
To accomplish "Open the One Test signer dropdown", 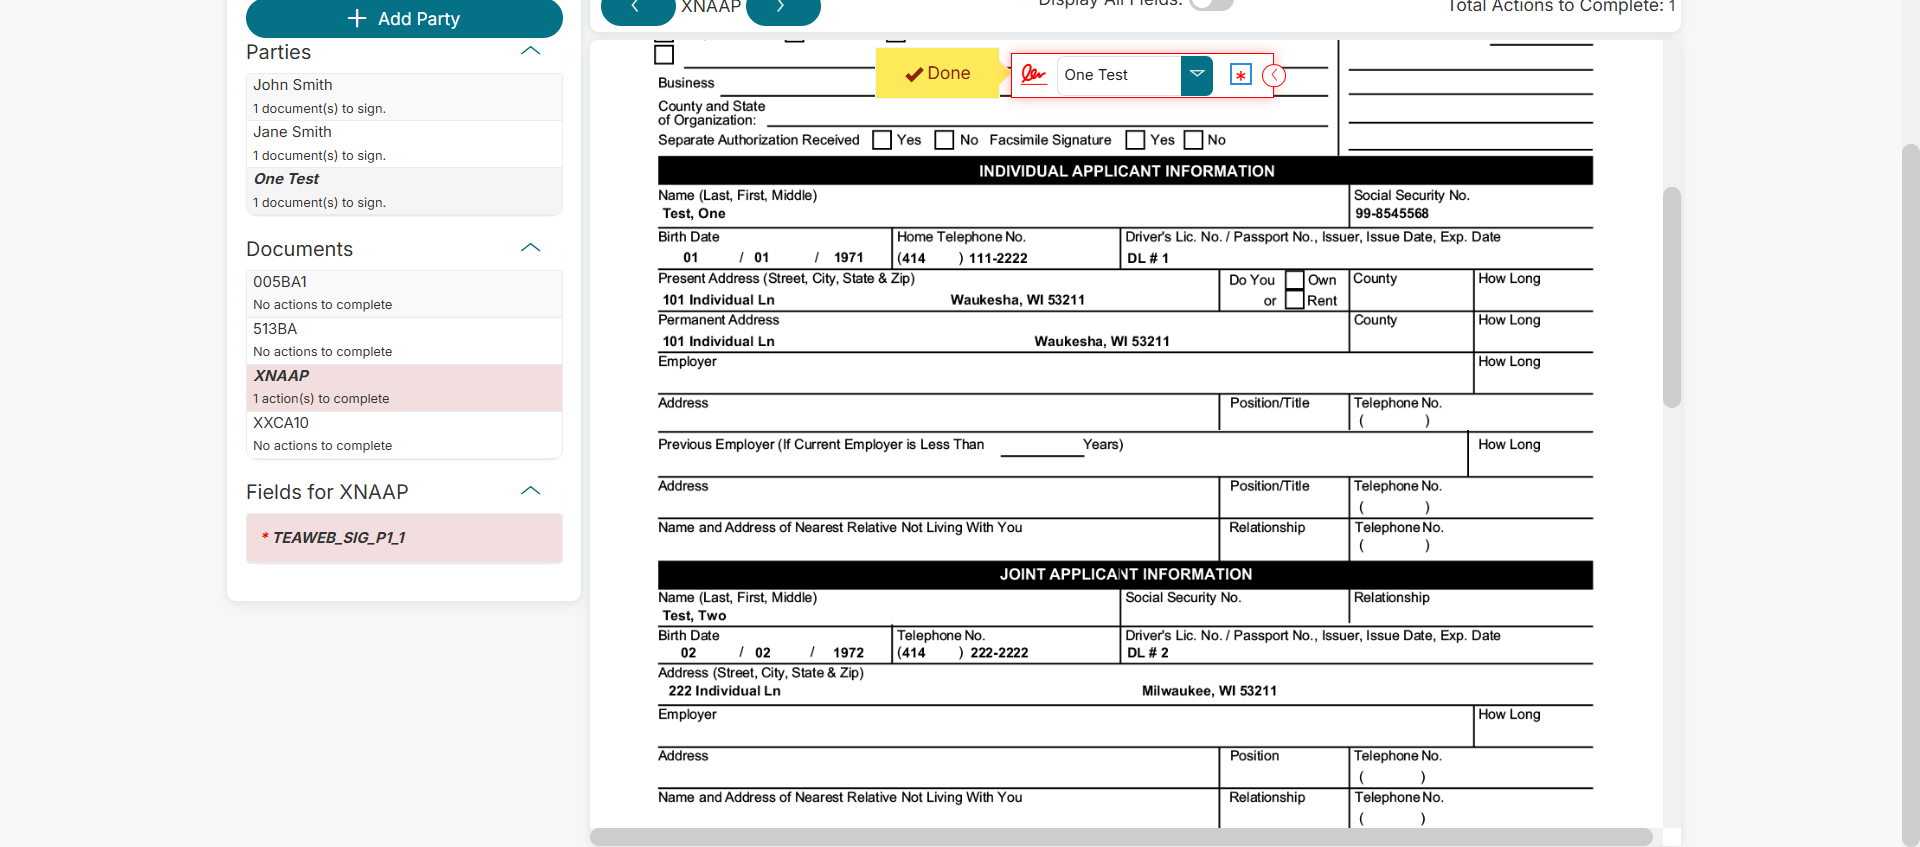I will tap(1196, 75).
